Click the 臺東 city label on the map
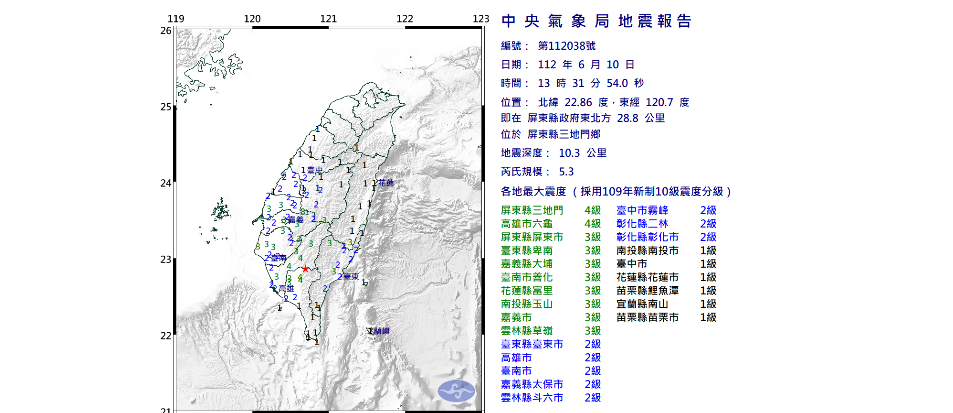Viewport: 953px width, 413px height. point(351,276)
